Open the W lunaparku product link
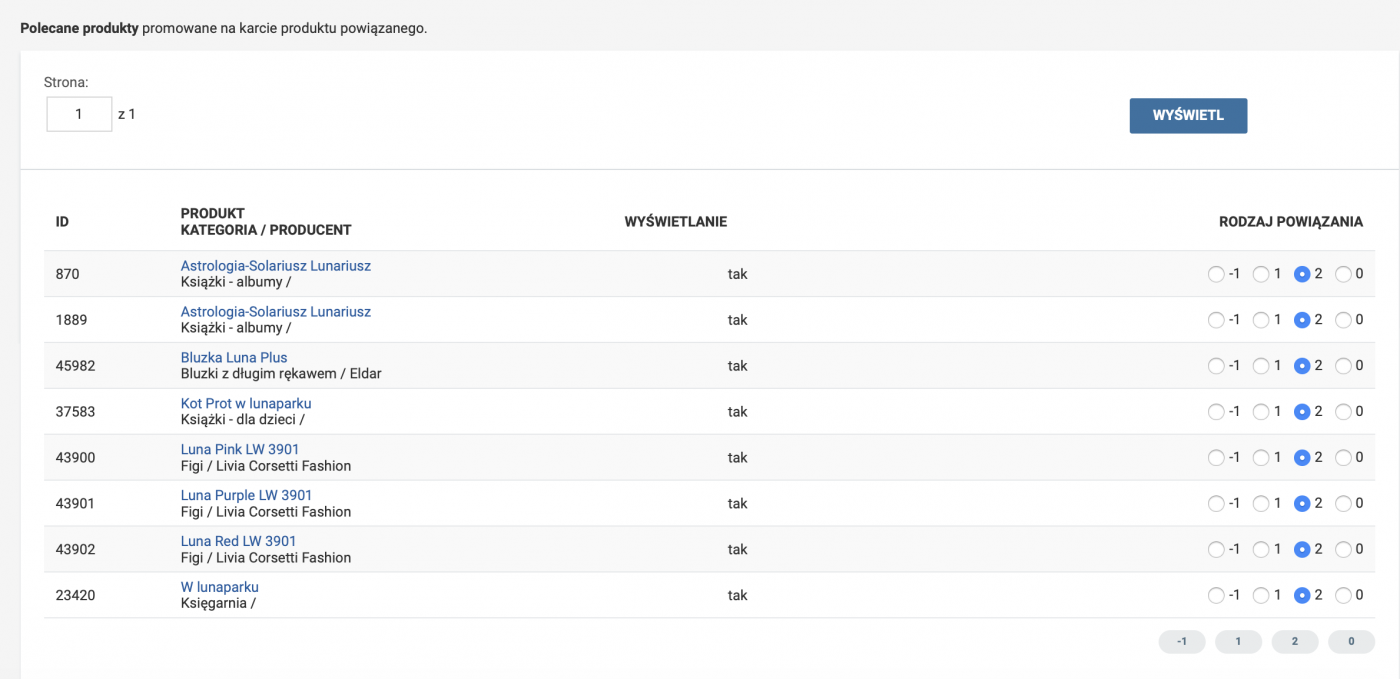Image resolution: width=1400 pixels, height=679 pixels. [219, 587]
